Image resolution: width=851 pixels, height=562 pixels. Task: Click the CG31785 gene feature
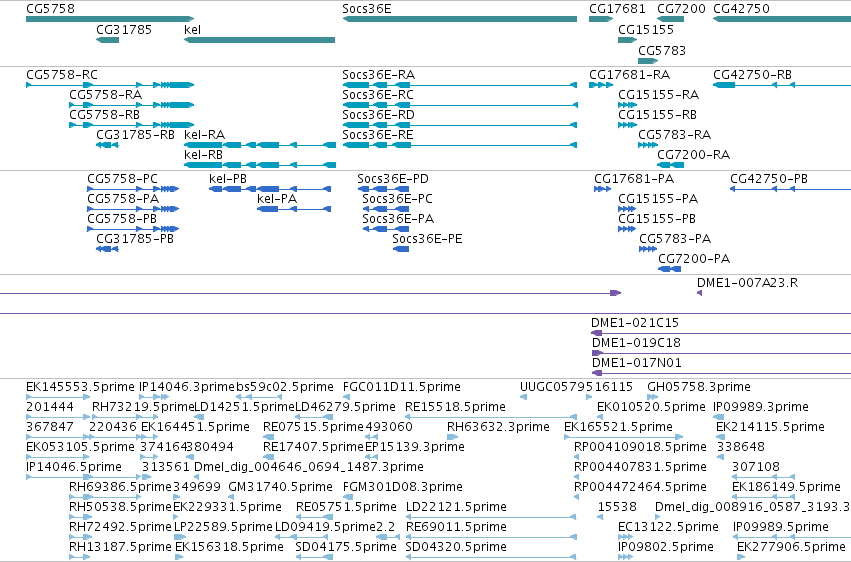pos(107,40)
